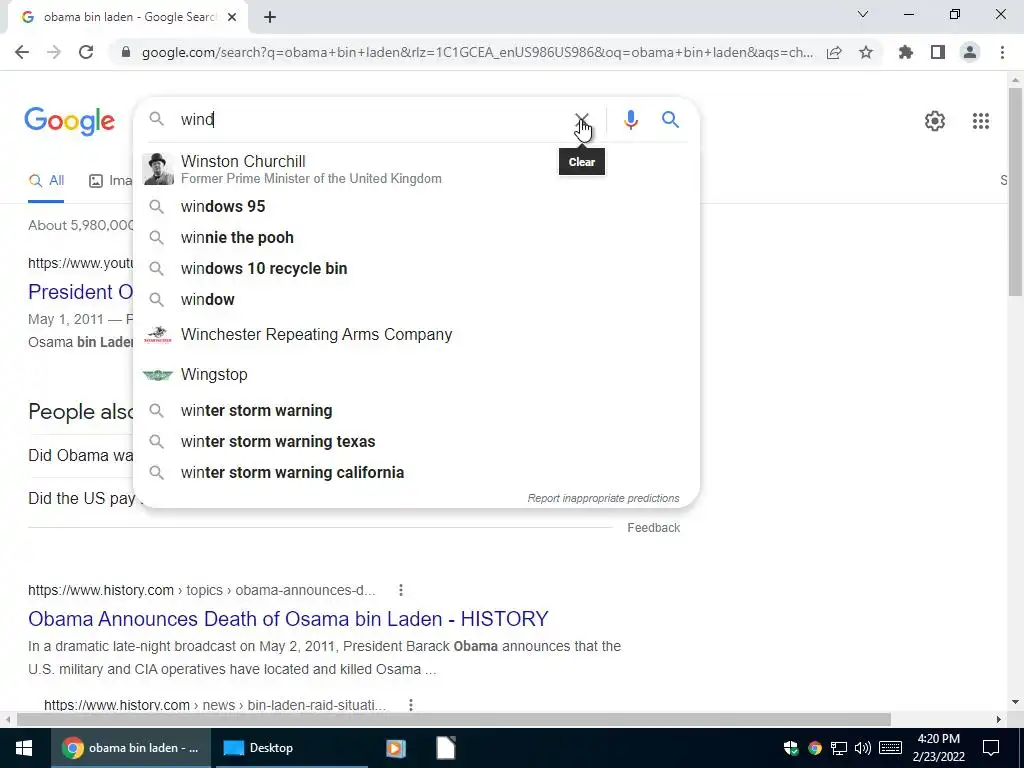The height and width of the screenshot is (768, 1024).
Task: Choose winter storm warning suggestion
Action: tap(416, 411)
